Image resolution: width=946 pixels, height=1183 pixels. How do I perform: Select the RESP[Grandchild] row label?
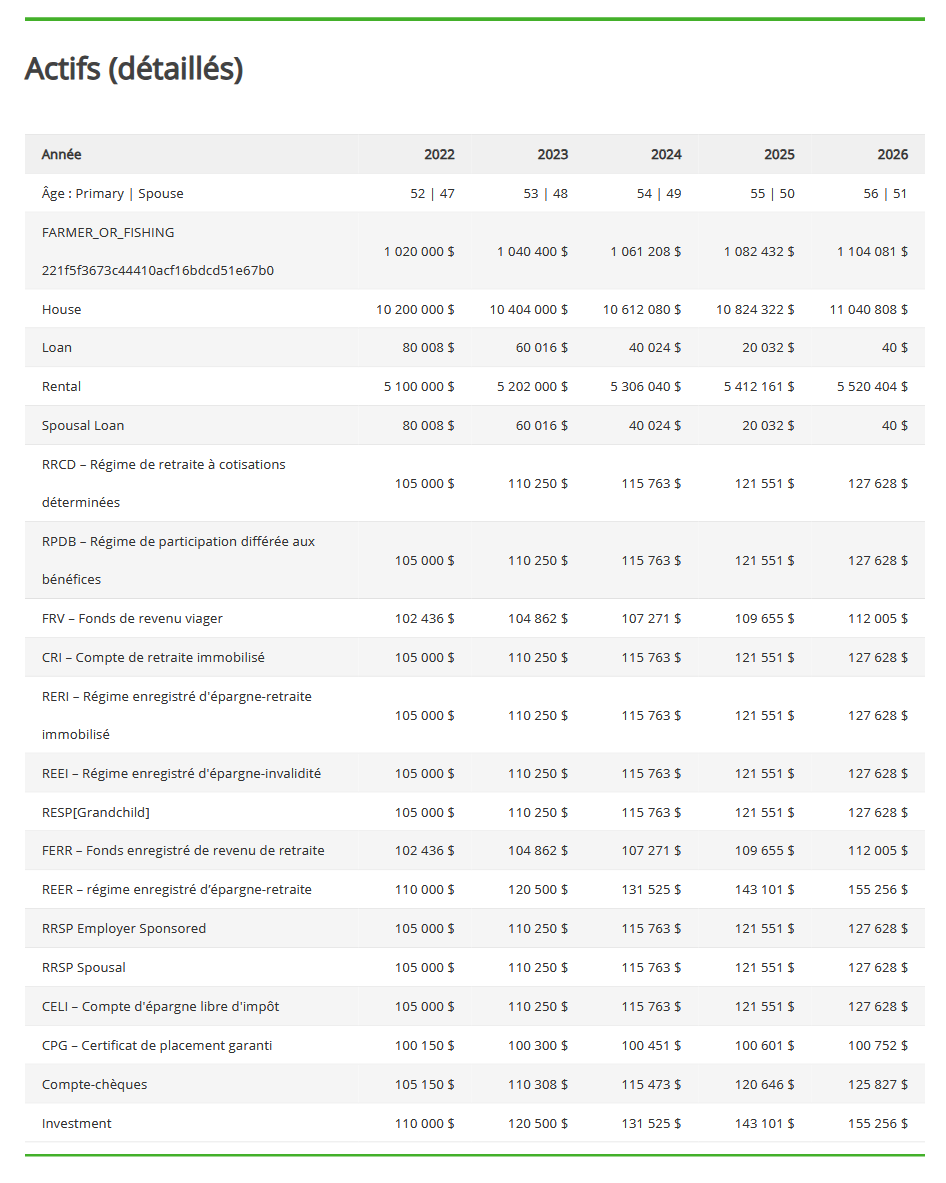[x=96, y=812]
